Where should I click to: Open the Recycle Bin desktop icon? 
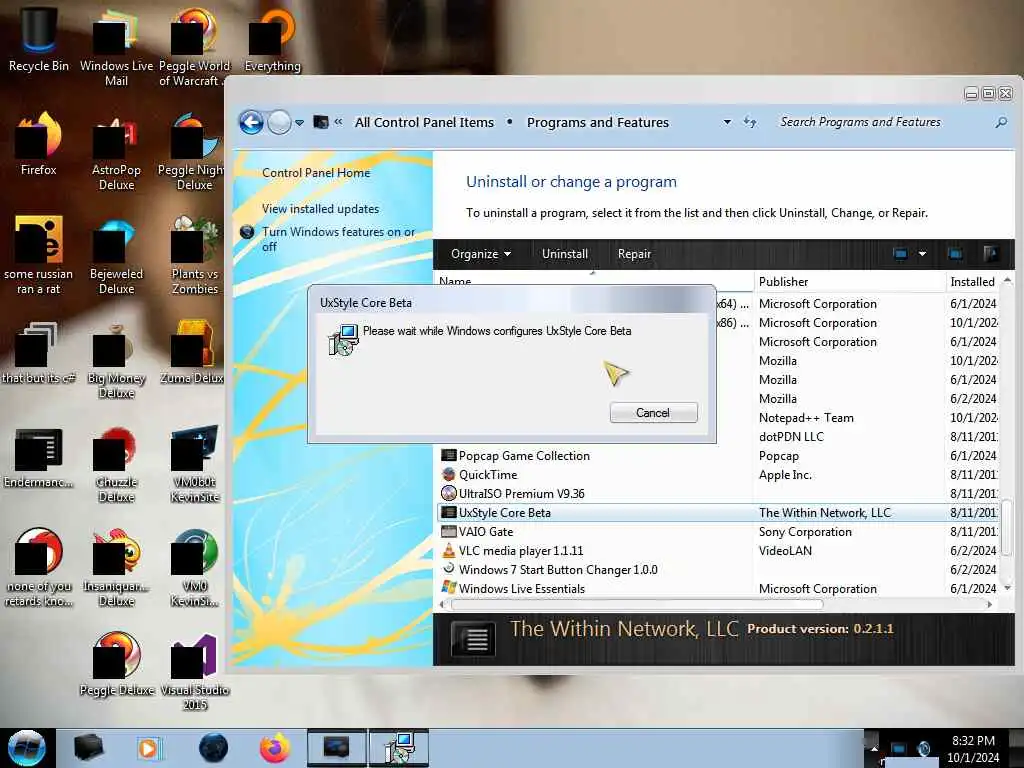39,39
